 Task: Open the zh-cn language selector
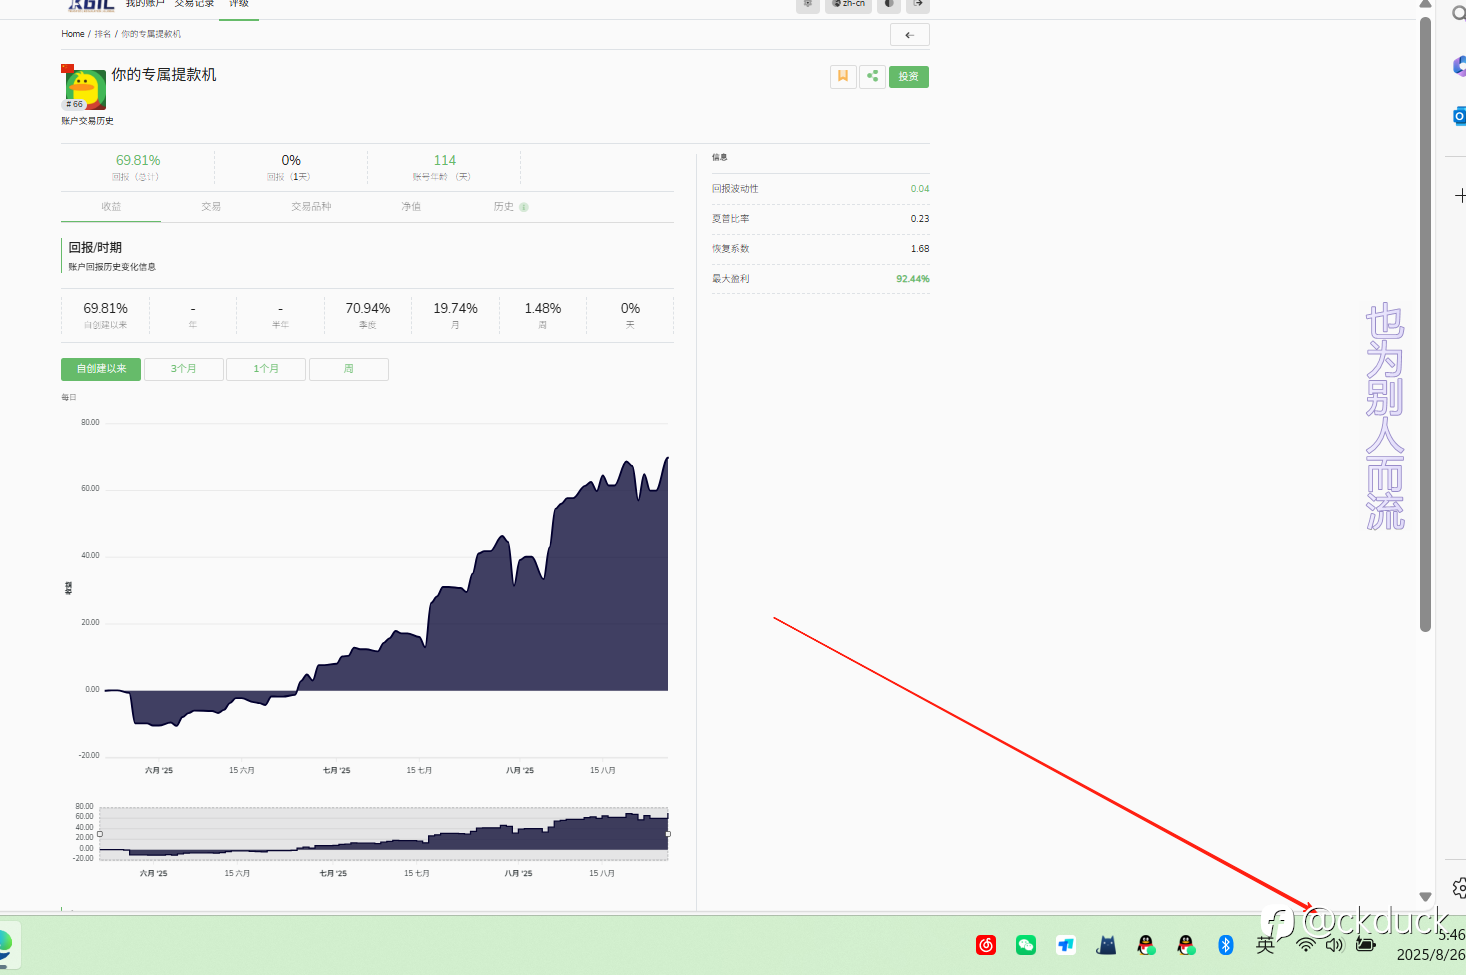click(848, 4)
